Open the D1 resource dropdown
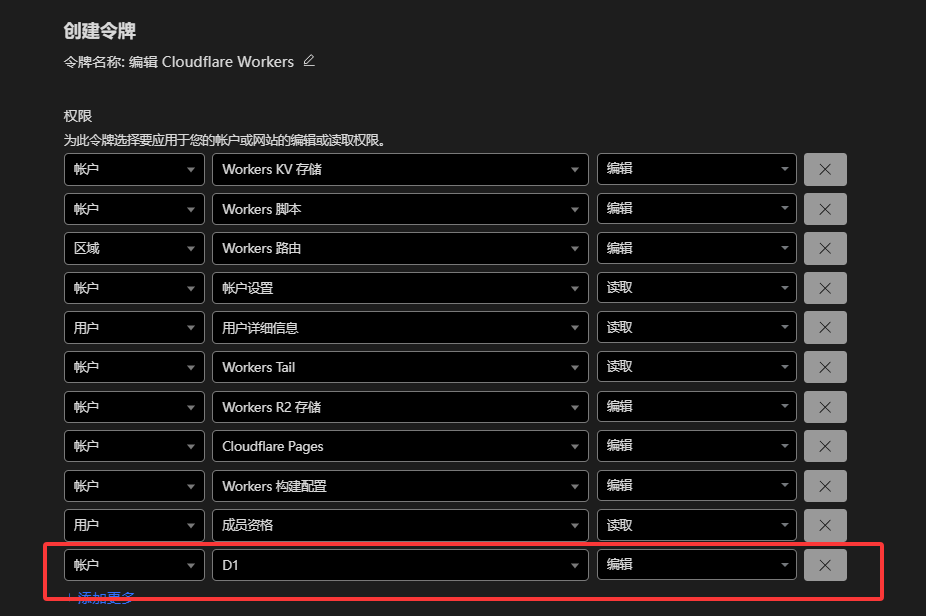Viewport: 926px width, 616px height. pyautogui.click(x=400, y=565)
